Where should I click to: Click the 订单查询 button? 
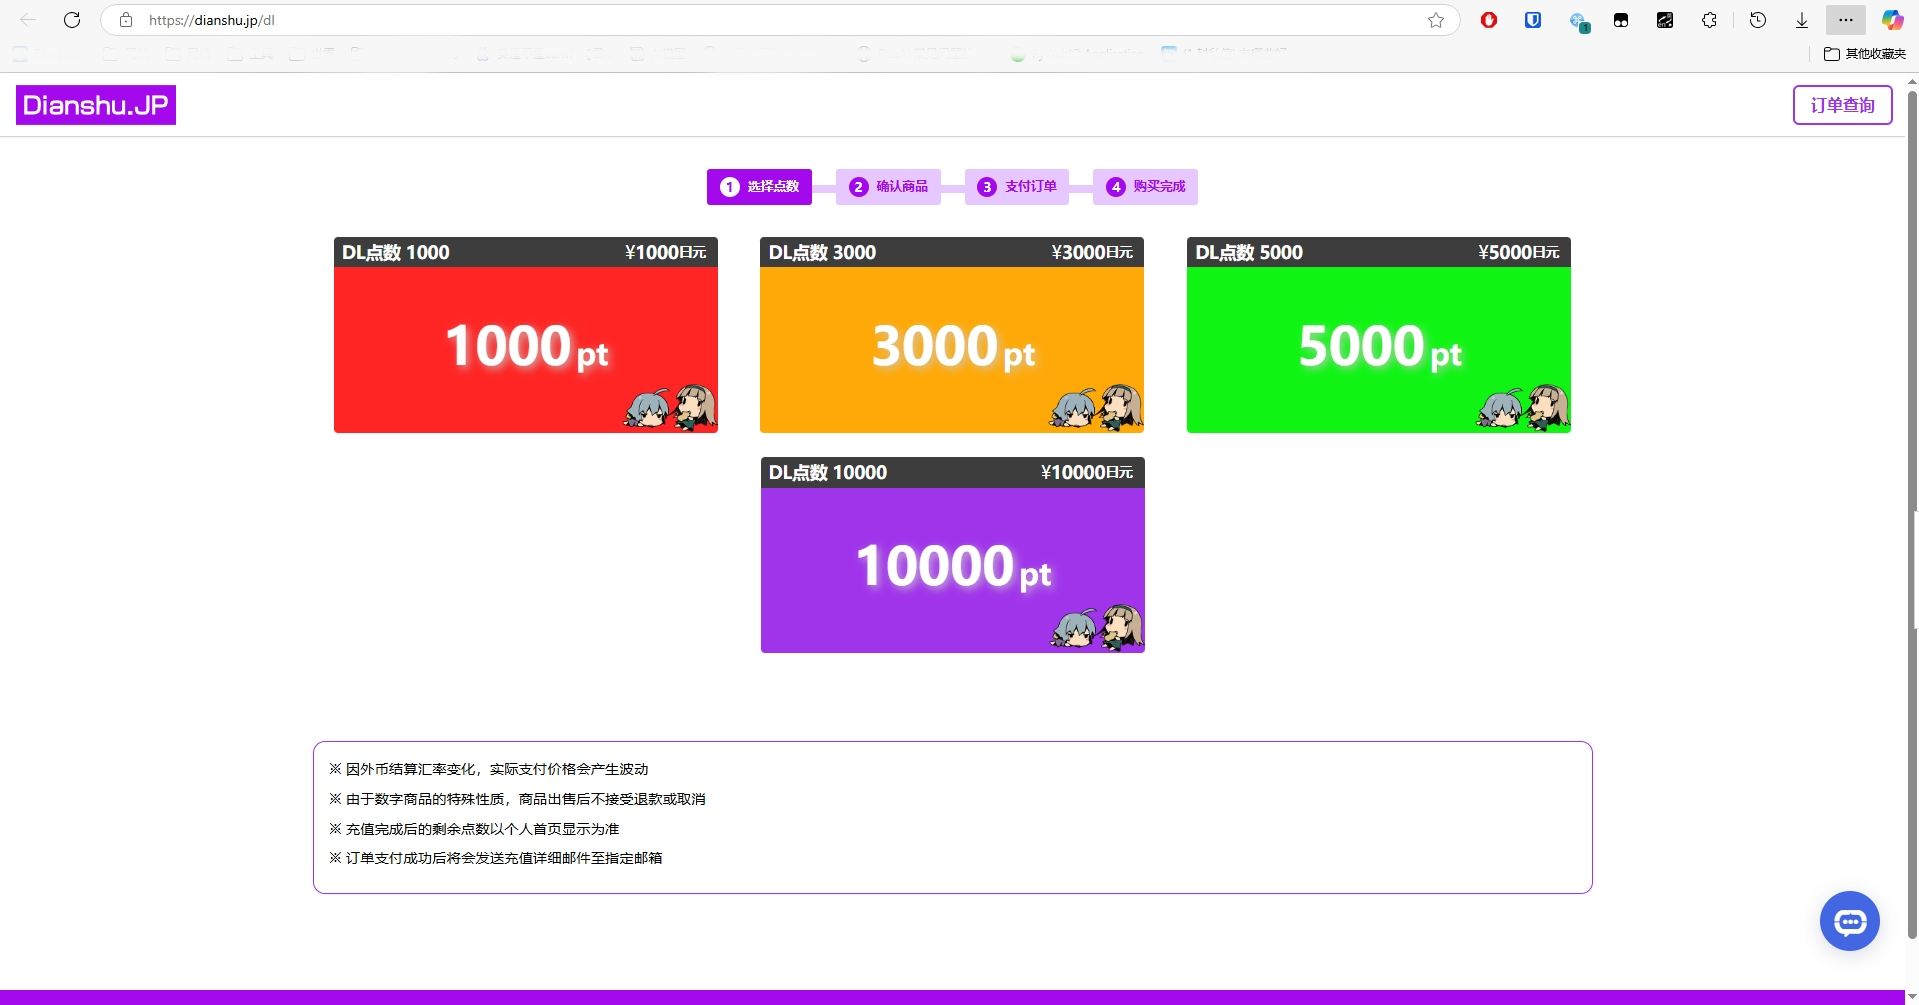click(x=1842, y=105)
